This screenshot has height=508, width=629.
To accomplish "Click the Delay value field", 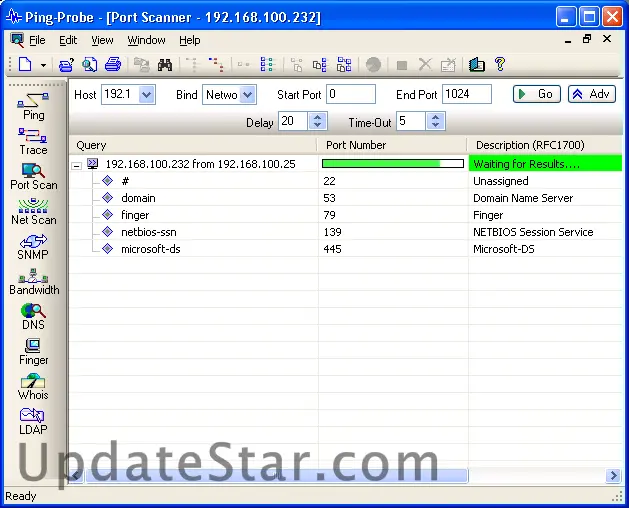I will point(293,121).
